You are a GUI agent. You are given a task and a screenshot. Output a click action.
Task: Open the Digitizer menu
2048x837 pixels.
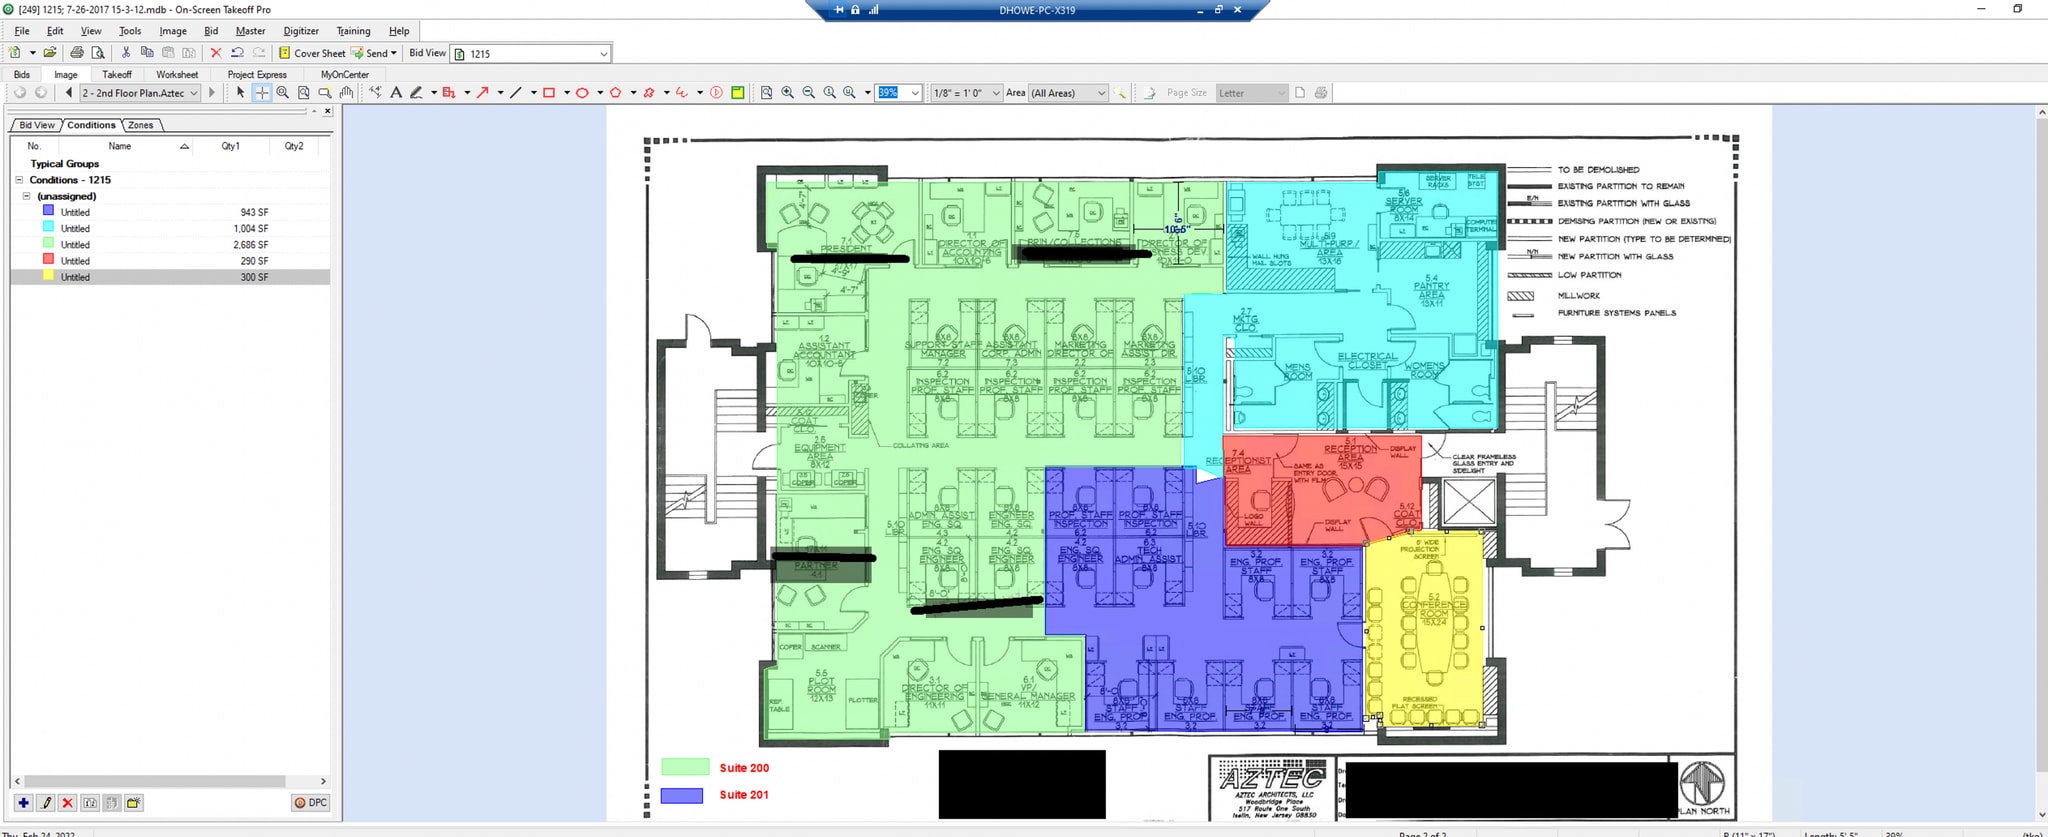[x=300, y=31]
